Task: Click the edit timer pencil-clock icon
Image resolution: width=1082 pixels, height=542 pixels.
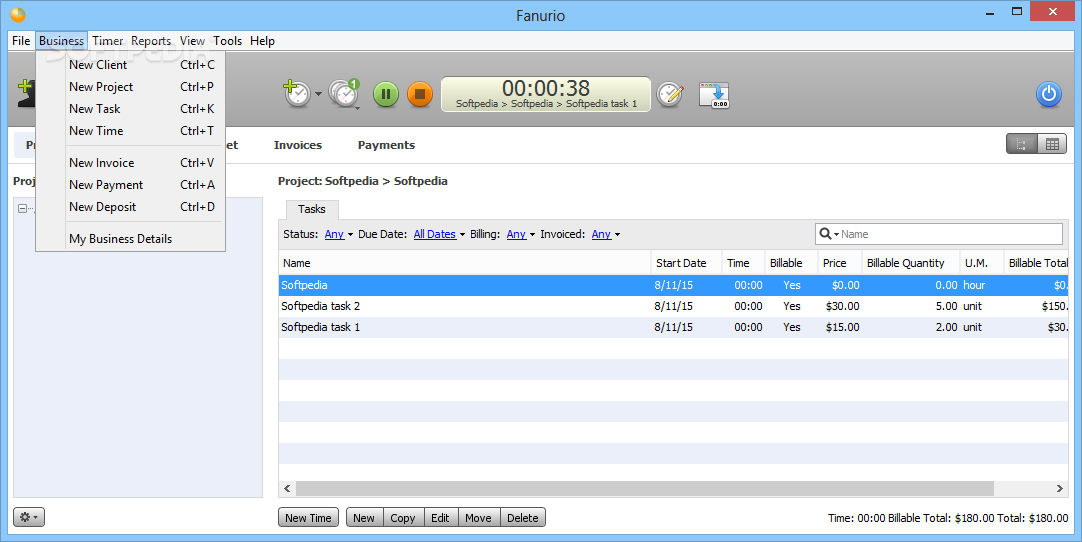Action: 669,94
